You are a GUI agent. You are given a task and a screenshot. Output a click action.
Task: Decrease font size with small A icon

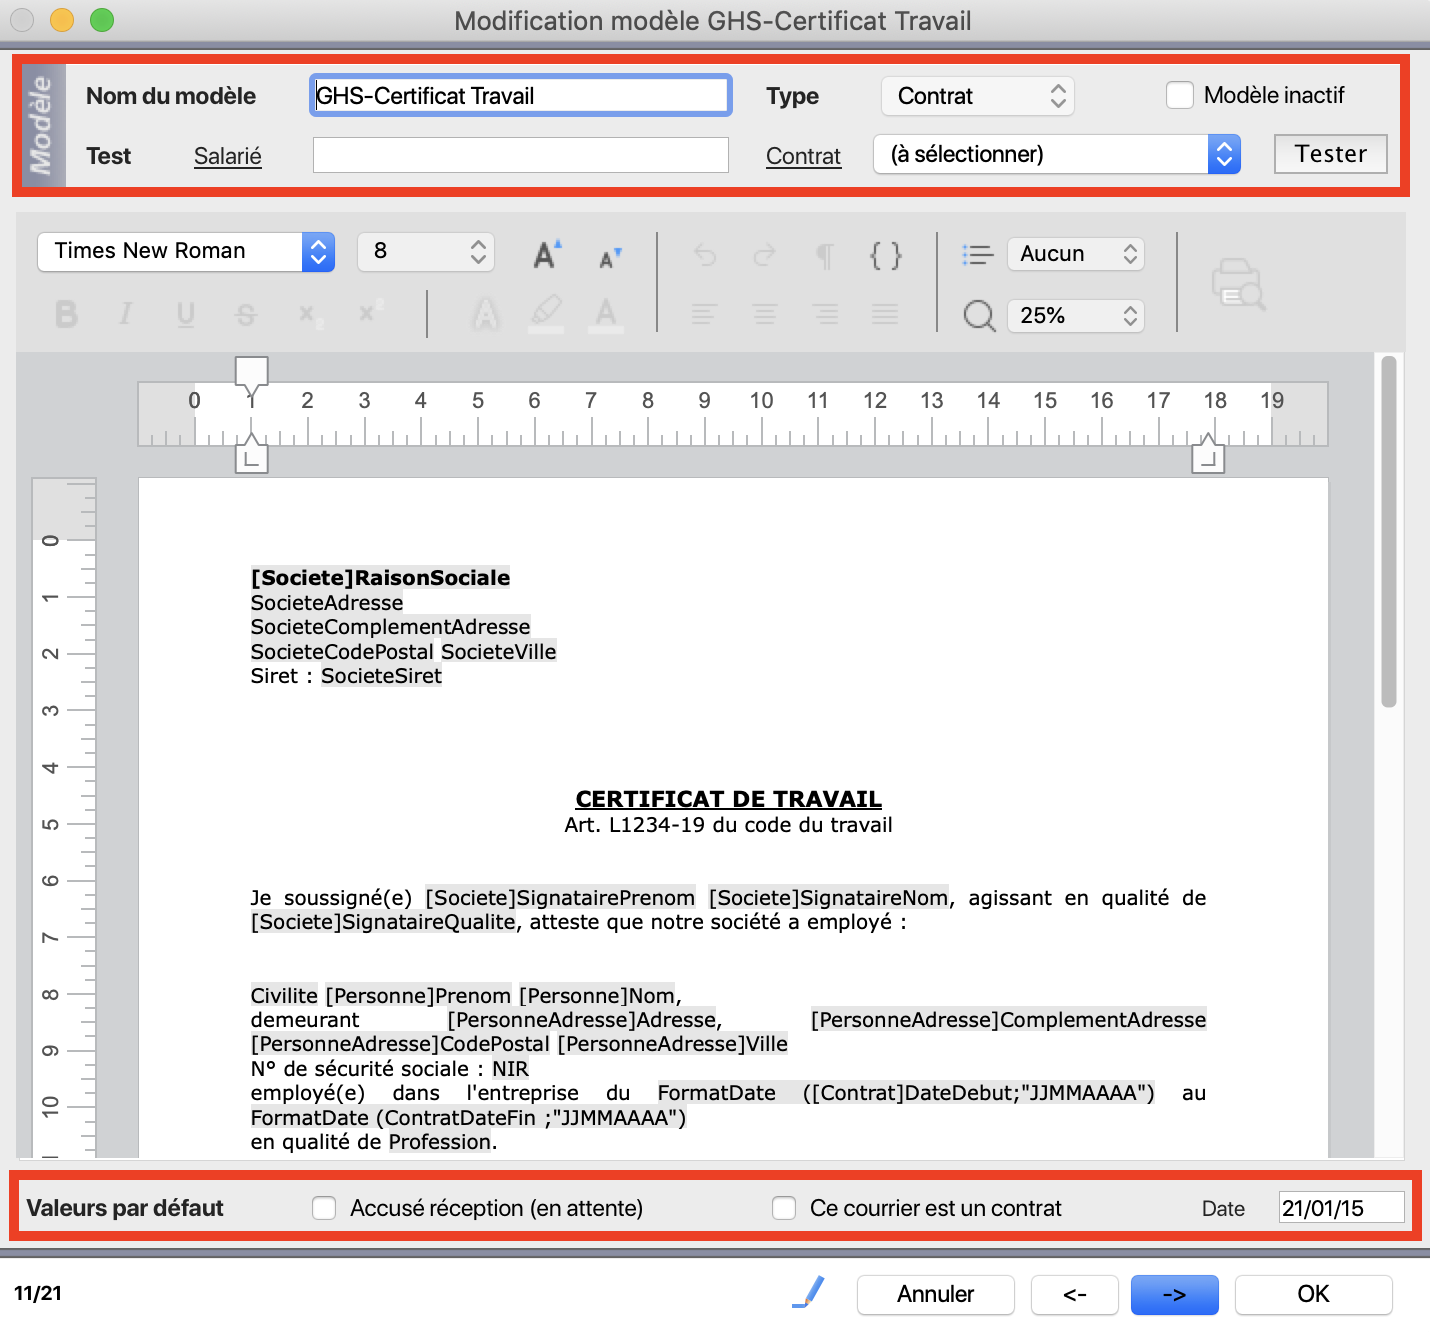coord(609,257)
